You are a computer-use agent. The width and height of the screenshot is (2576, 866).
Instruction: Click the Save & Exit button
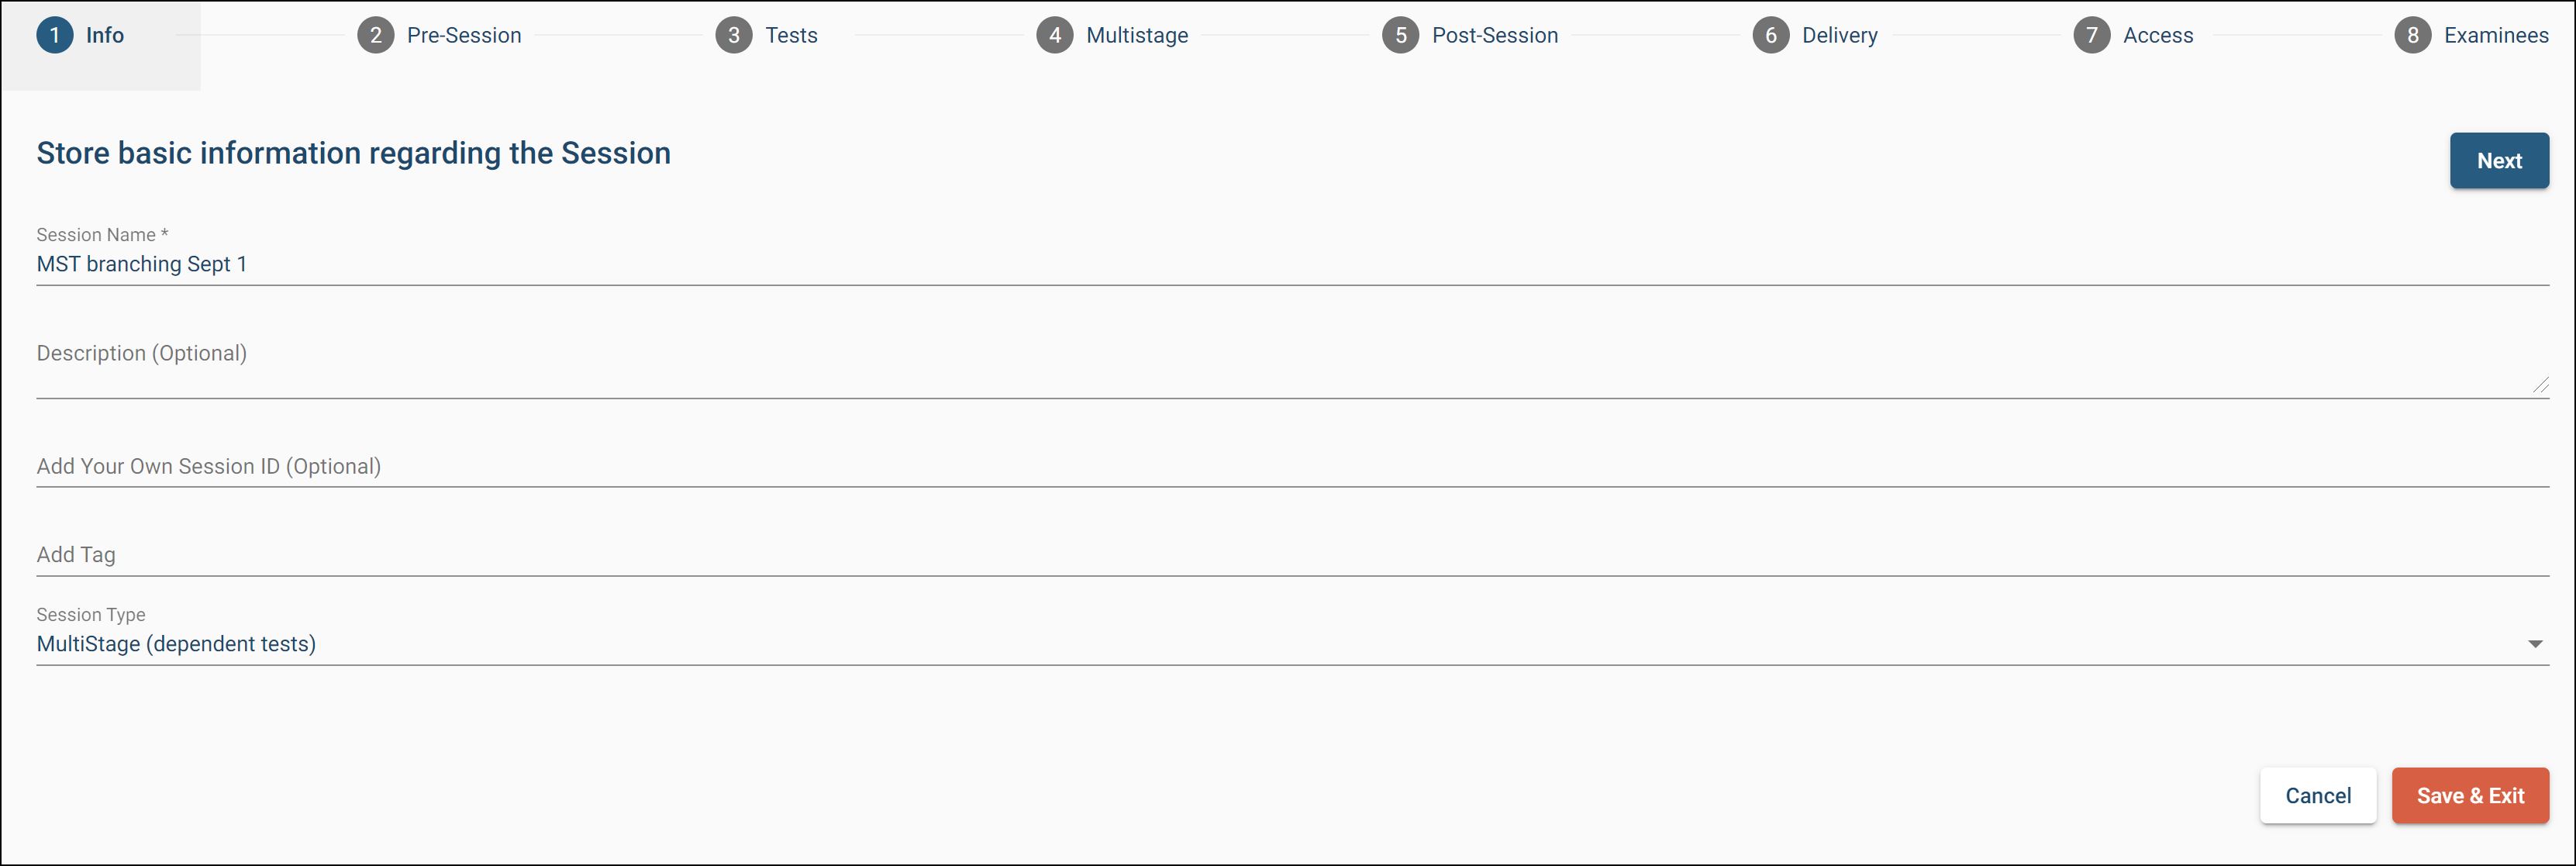2469,796
